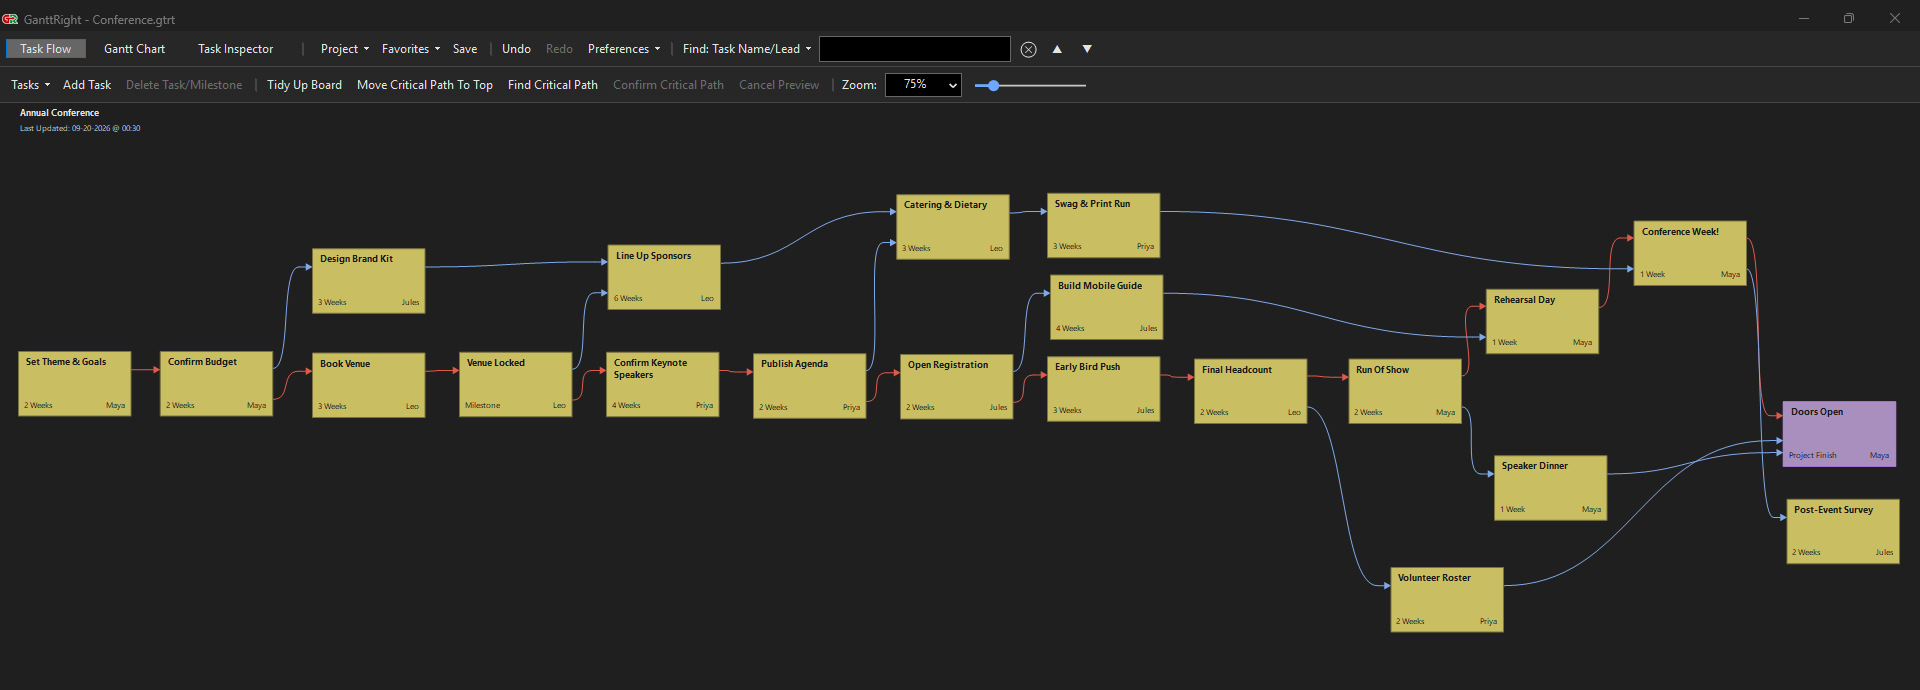
Task: Click the zoom slider handle
Action: point(993,86)
